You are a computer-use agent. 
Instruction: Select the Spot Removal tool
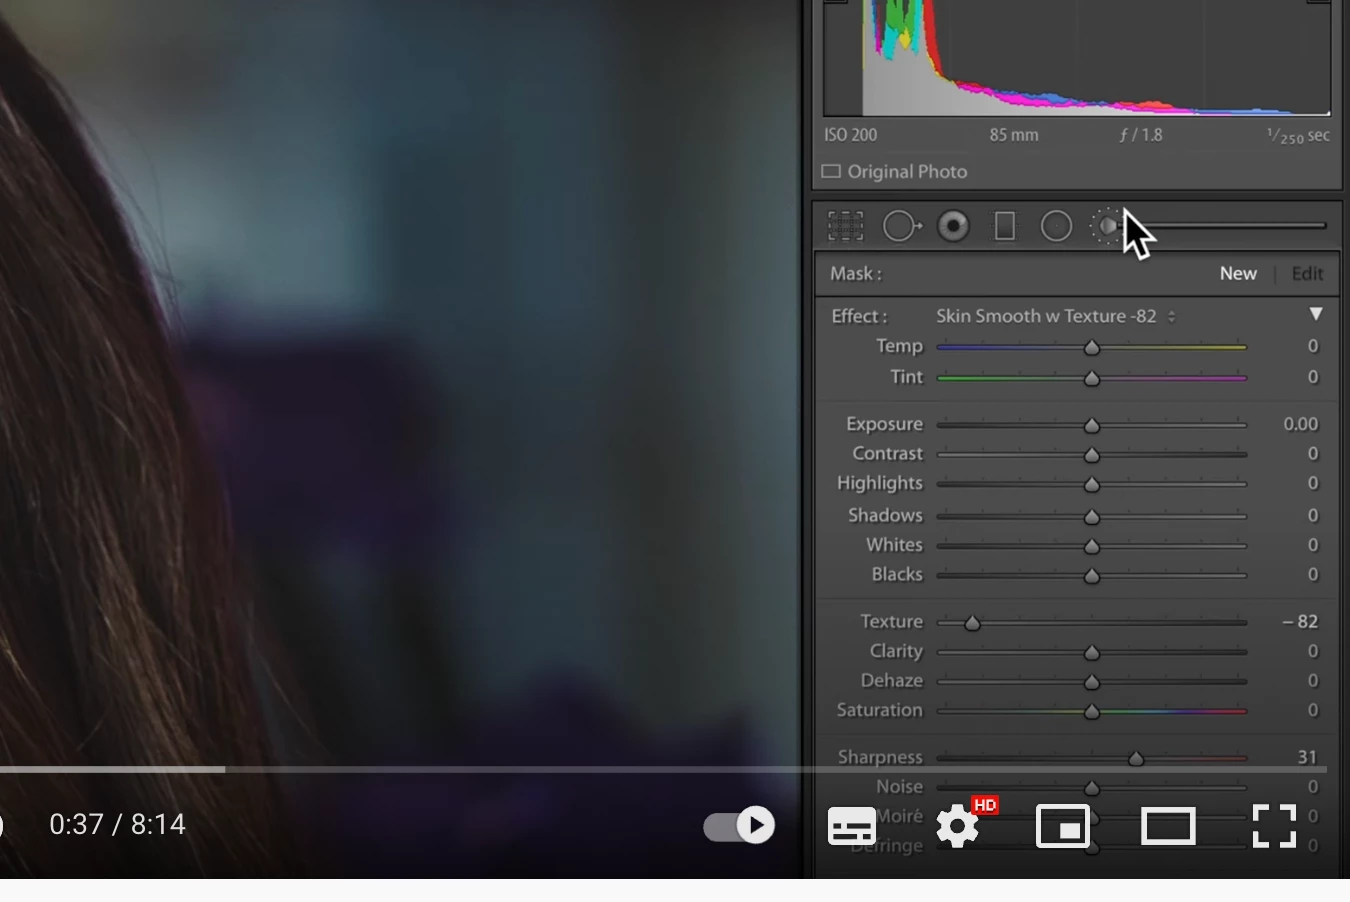tap(902, 226)
